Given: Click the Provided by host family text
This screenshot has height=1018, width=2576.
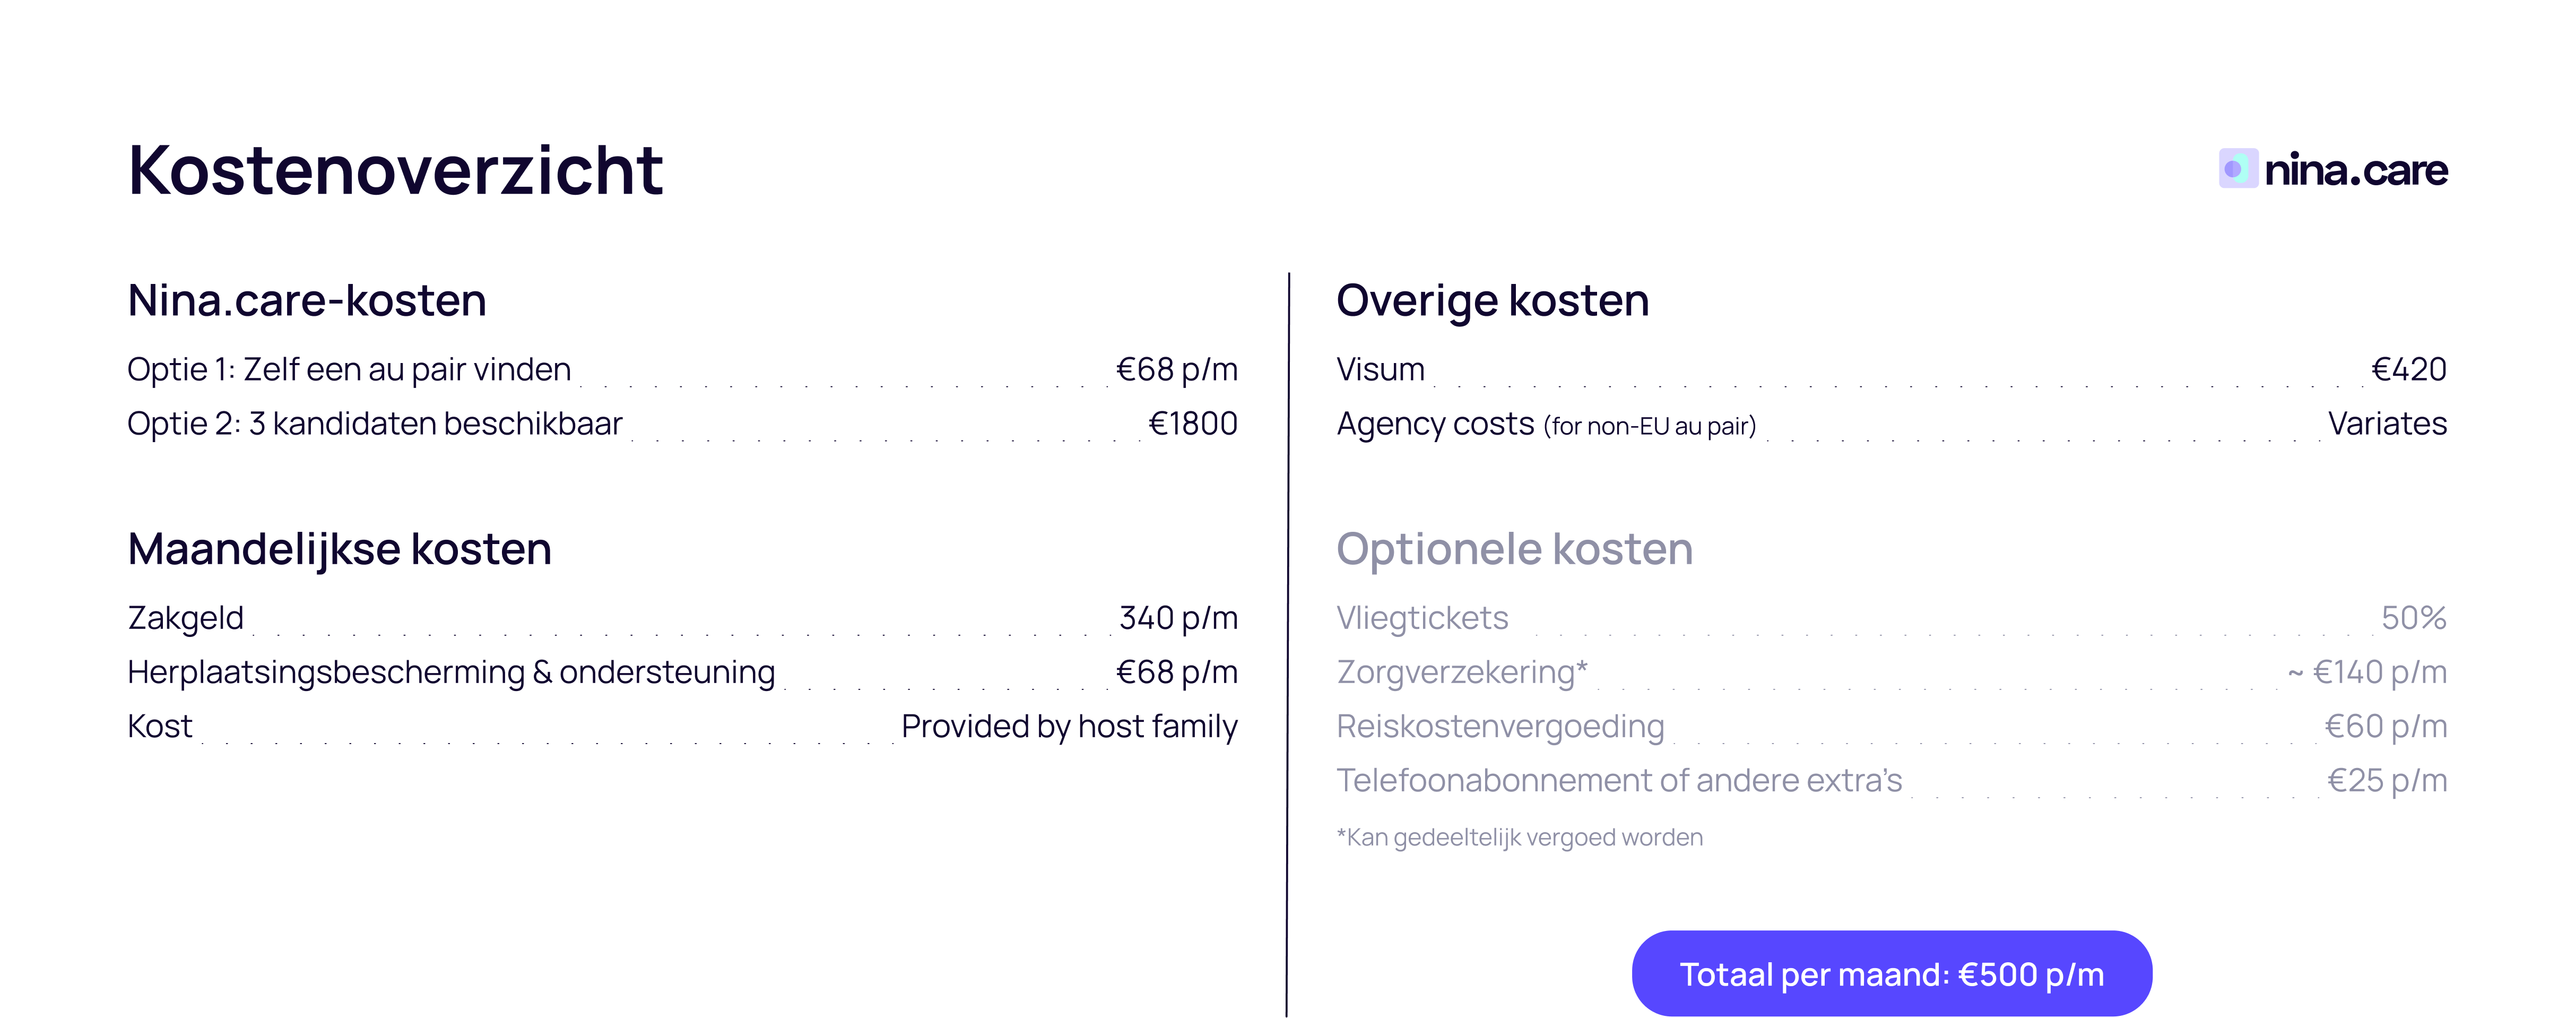Looking at the screenshot, I should (x=1069, y=726).
